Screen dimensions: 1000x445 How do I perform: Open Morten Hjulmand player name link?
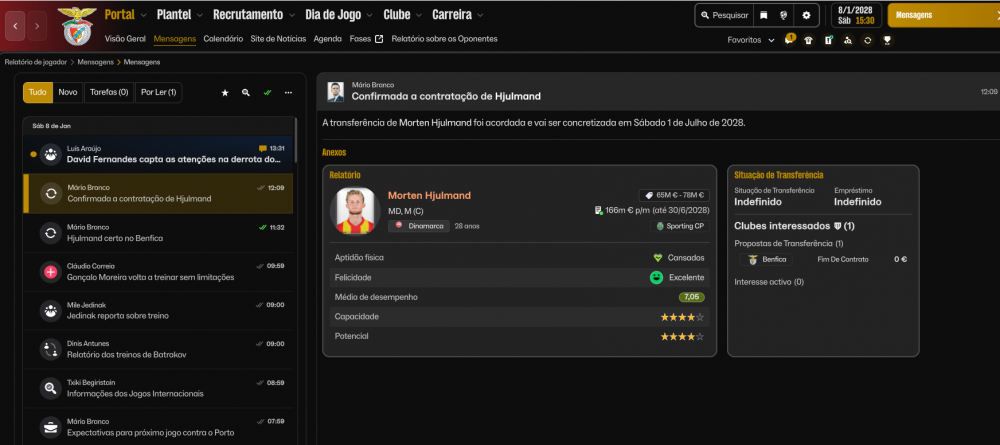[x=429, y=196]
